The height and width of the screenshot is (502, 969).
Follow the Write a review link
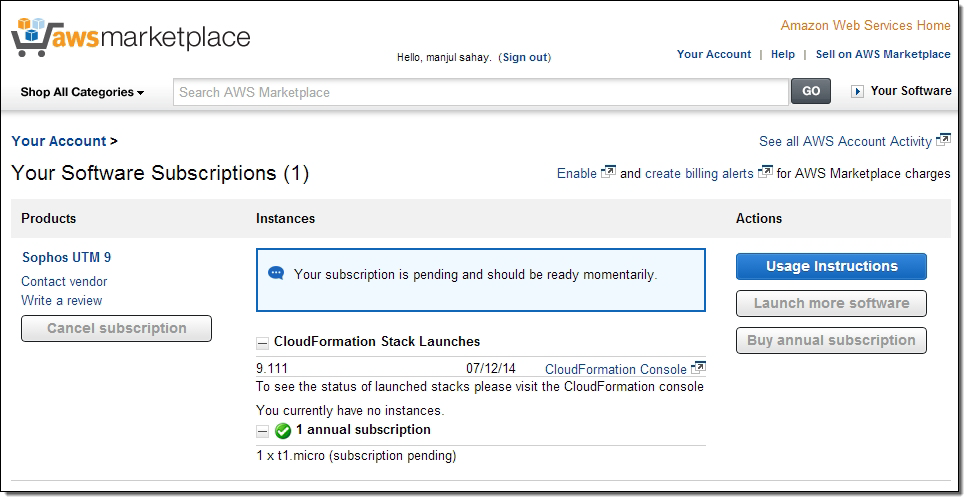tap(61, 300)
